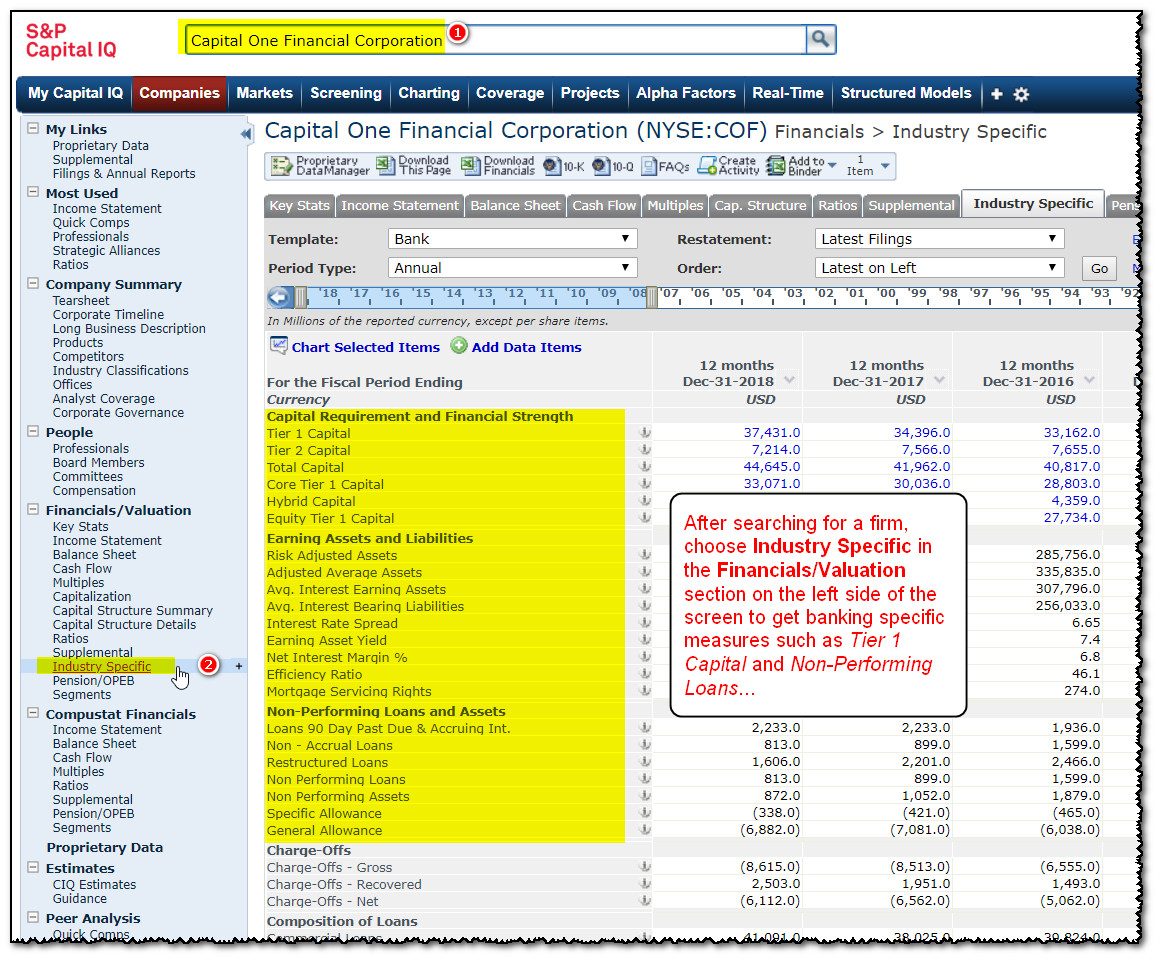1160x961 pixels.
Task: Switch to the Ratios tab
Action: pos(837,206)
